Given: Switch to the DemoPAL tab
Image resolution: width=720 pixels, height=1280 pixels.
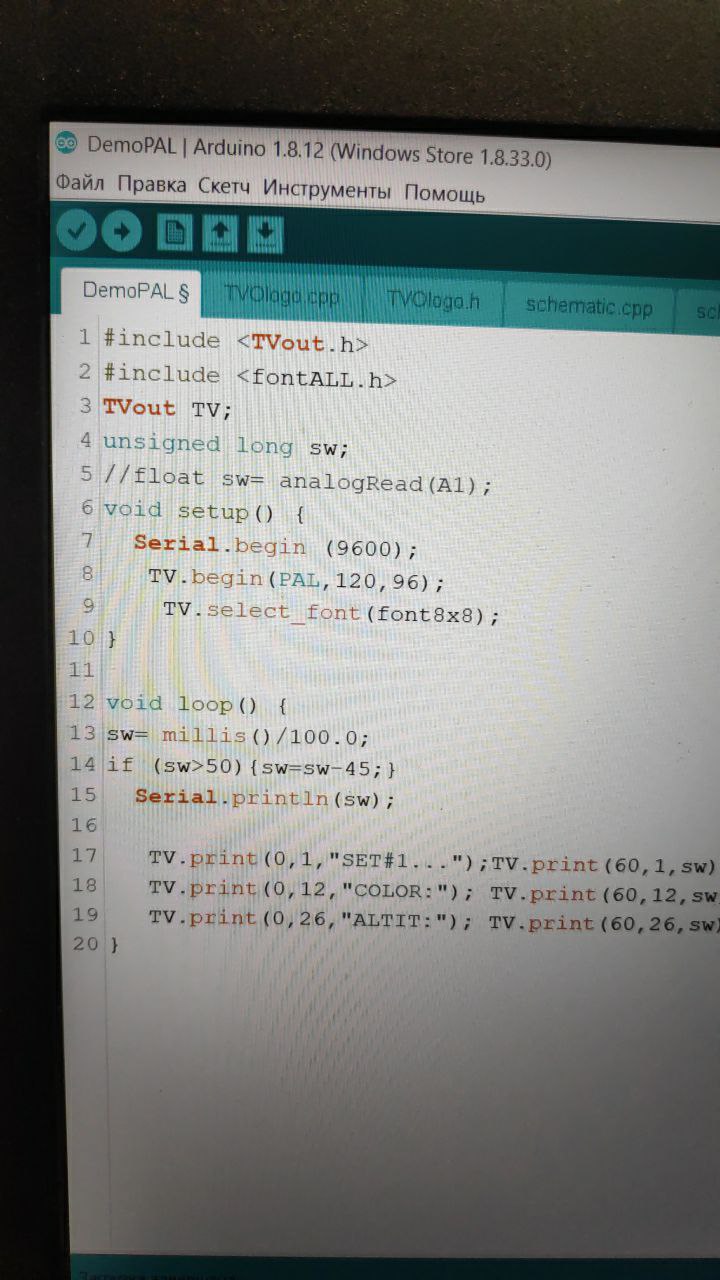Looking at the screenshot, I should click(x=131, y=291).
